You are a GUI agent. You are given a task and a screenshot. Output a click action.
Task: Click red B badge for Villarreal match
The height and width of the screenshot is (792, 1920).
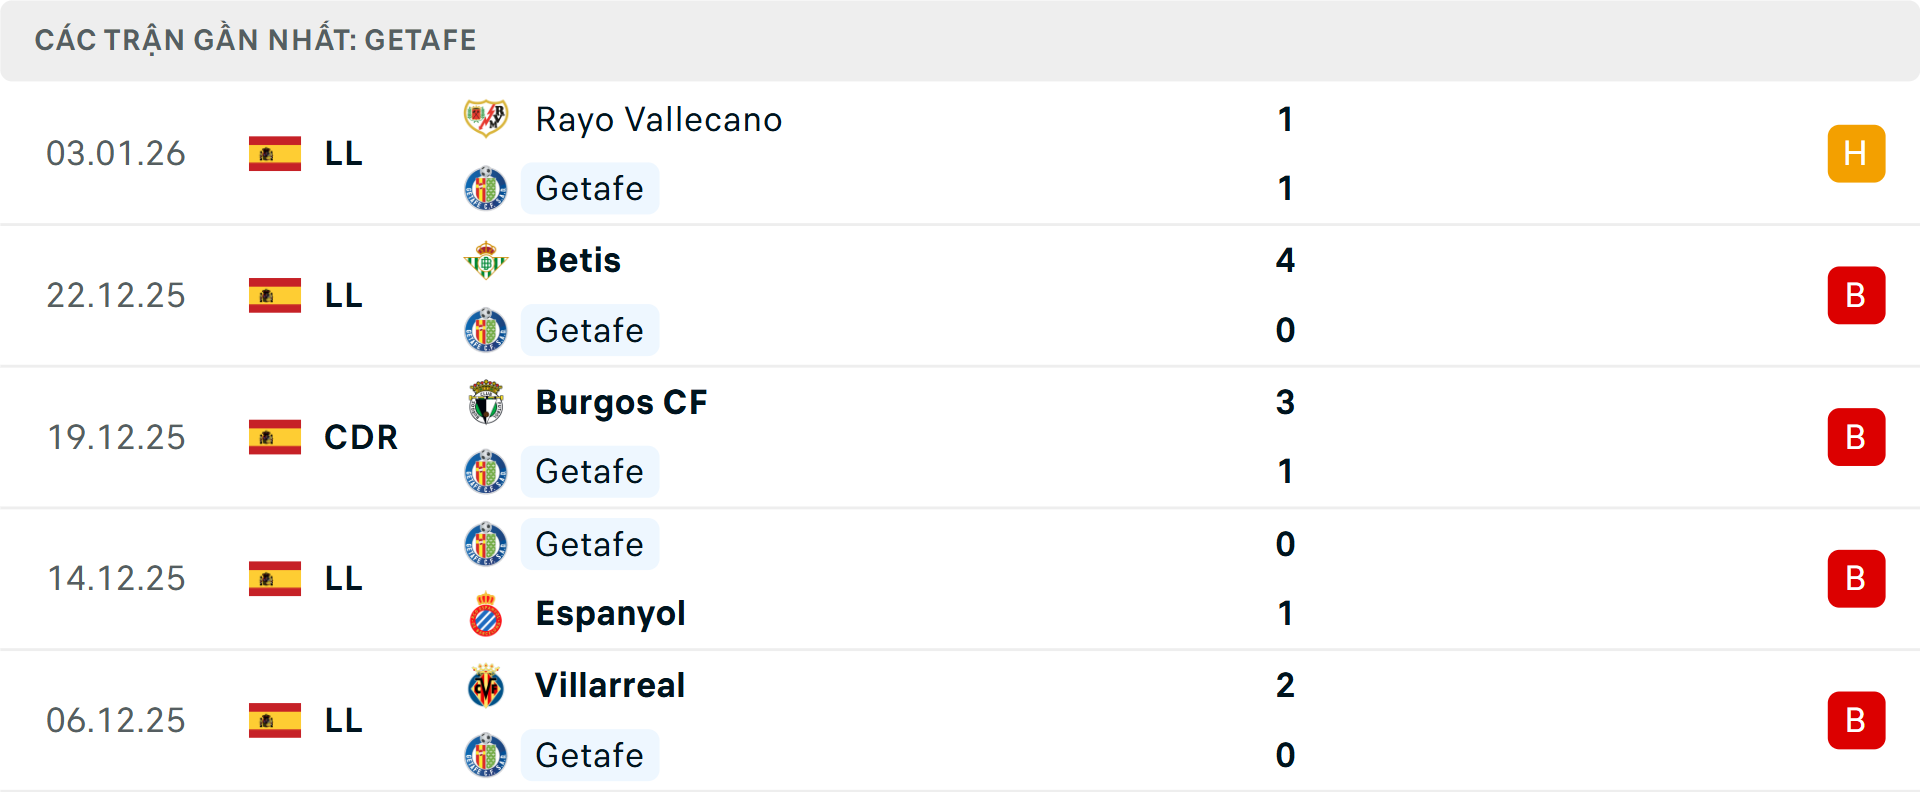[x=1856, y=720]
